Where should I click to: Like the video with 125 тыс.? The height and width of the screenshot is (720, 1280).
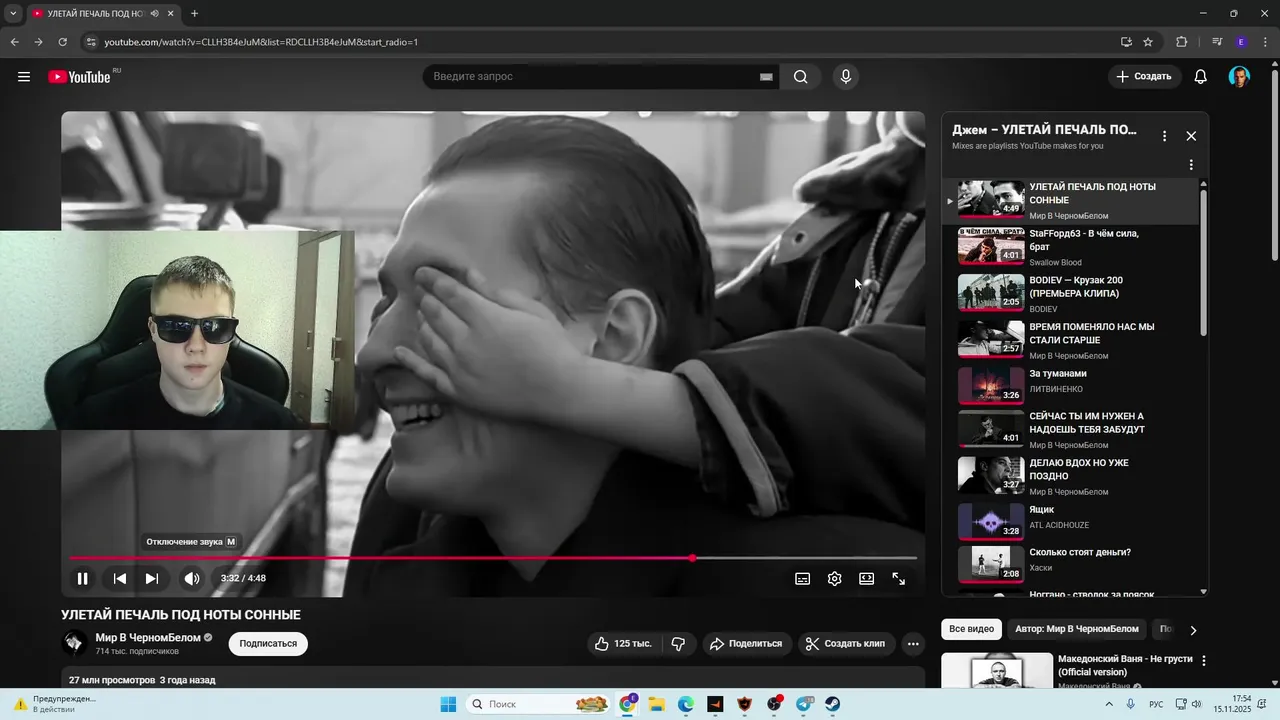[623, 644]
